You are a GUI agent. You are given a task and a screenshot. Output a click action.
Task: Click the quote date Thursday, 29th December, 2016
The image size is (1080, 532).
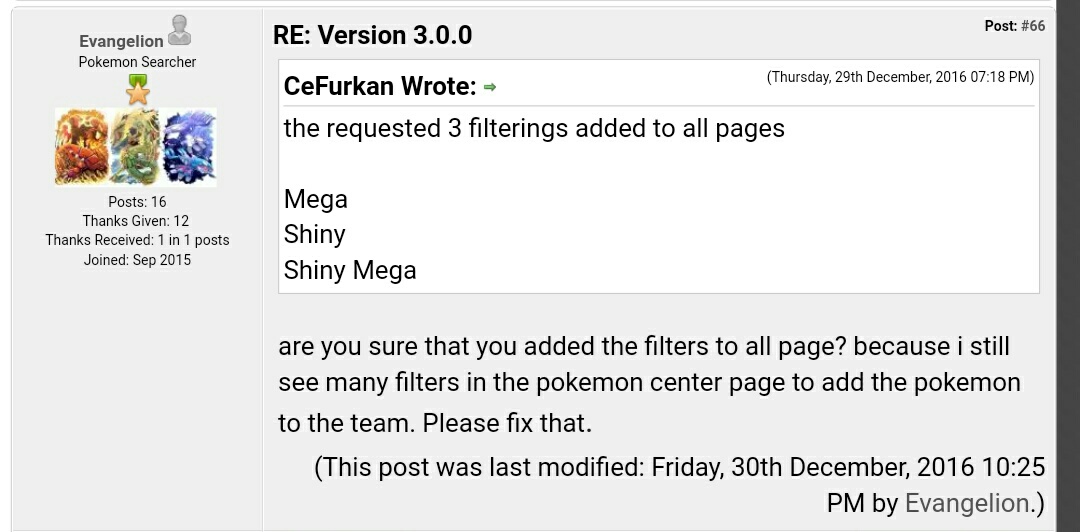click(x=900, y=77)
